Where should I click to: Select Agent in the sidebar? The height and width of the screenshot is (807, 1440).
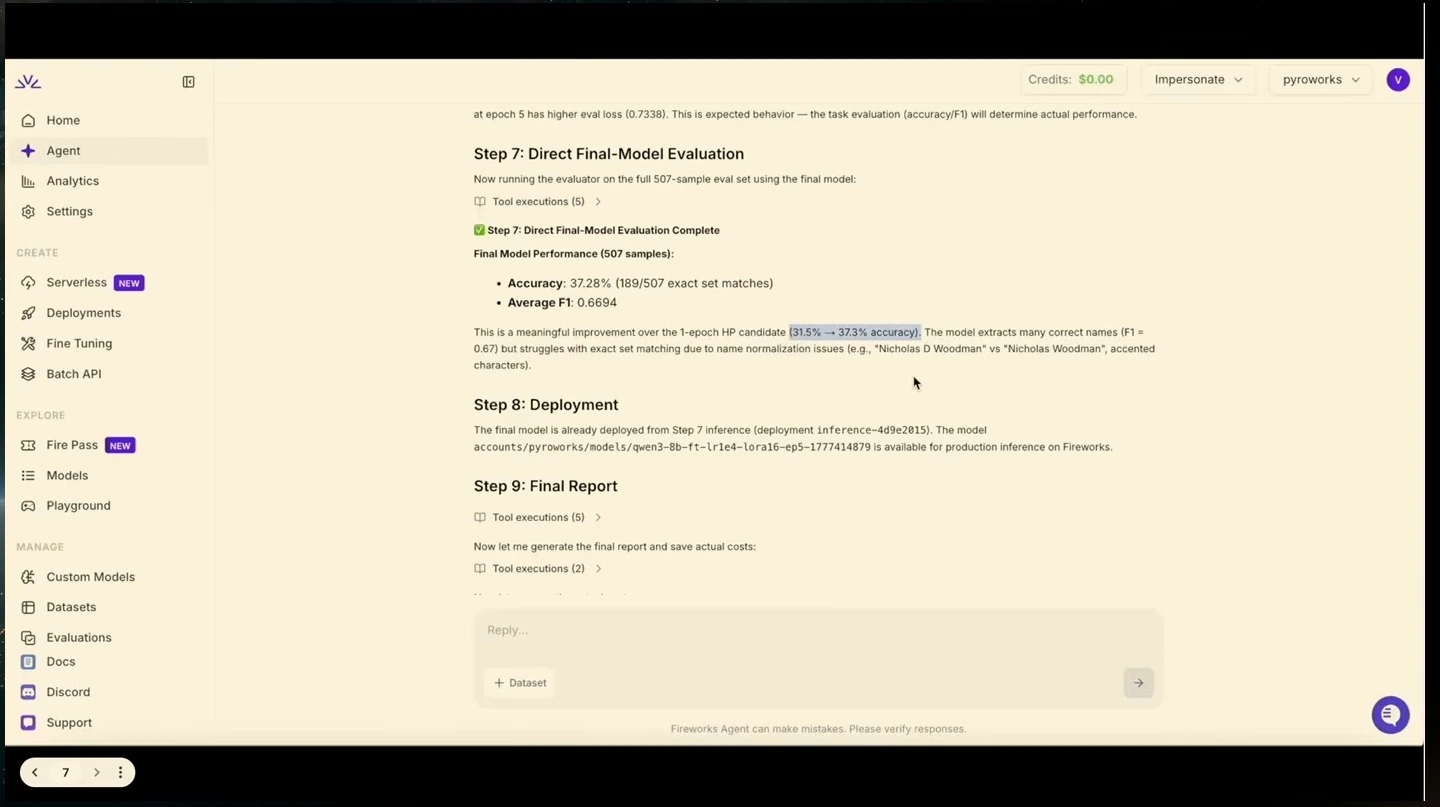tap(110, 151)
